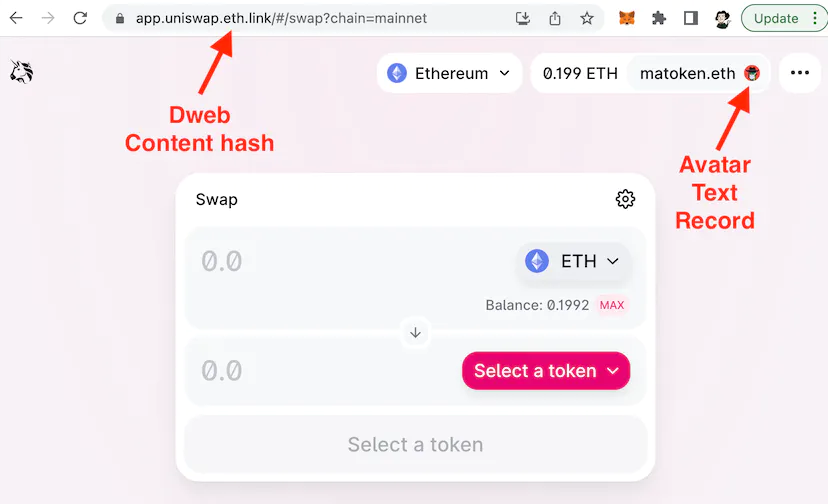This screenshot has height=504, width=828.
Task: Toggle the browser side panel icon
Action: pyautogui.click(x=691, y=18)
